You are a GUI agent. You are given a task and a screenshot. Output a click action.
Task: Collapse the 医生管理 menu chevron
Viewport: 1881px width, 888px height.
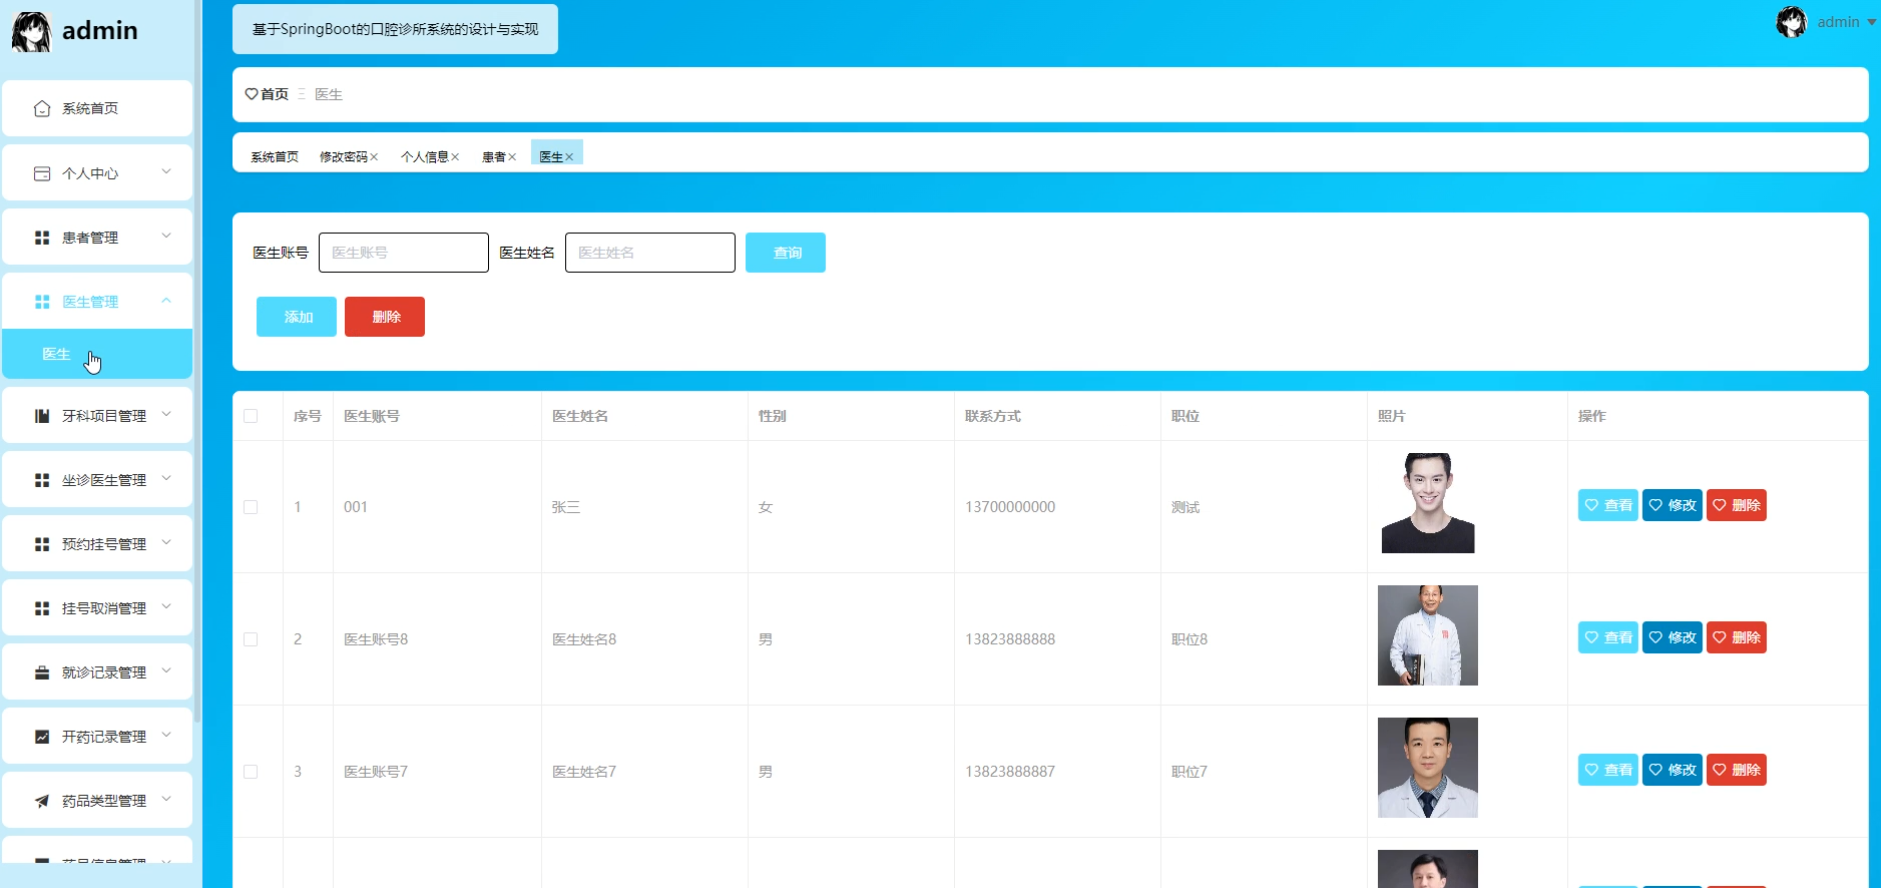[x=166, y=300]
